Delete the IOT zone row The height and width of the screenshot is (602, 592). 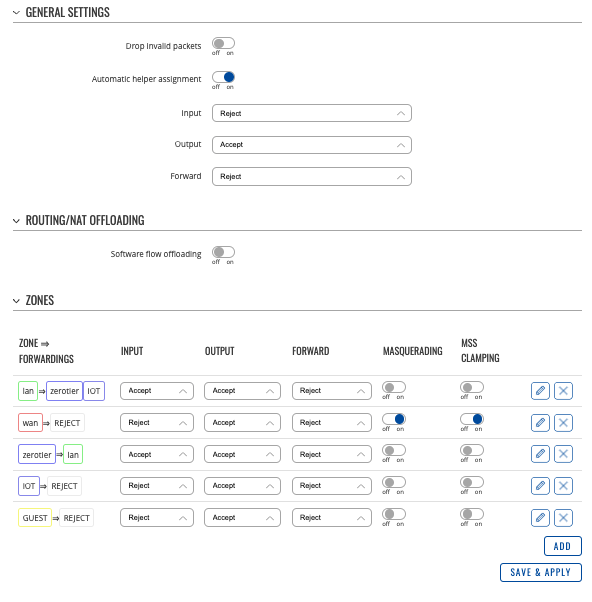tap(563, 486)
